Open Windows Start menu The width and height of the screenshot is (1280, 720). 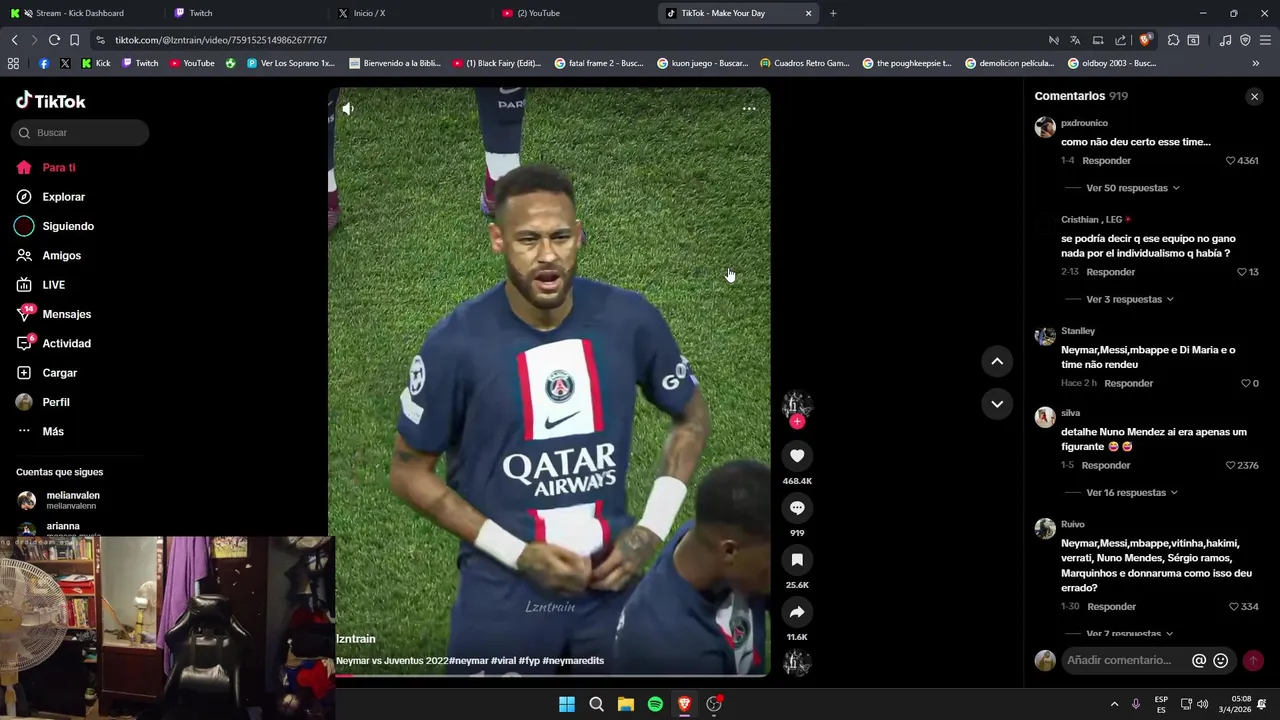tap(567, 704)
